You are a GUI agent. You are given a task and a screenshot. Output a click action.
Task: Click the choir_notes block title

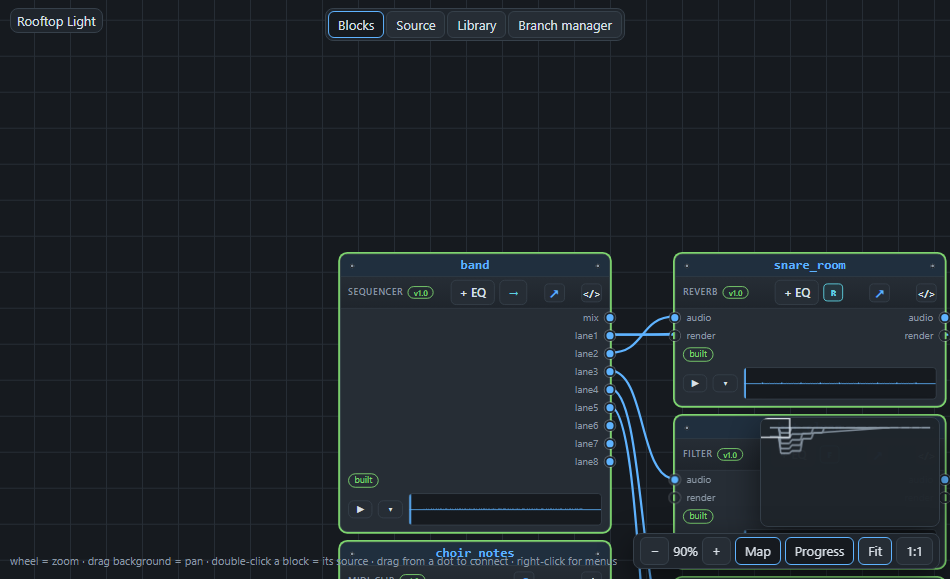click(475, 553)
